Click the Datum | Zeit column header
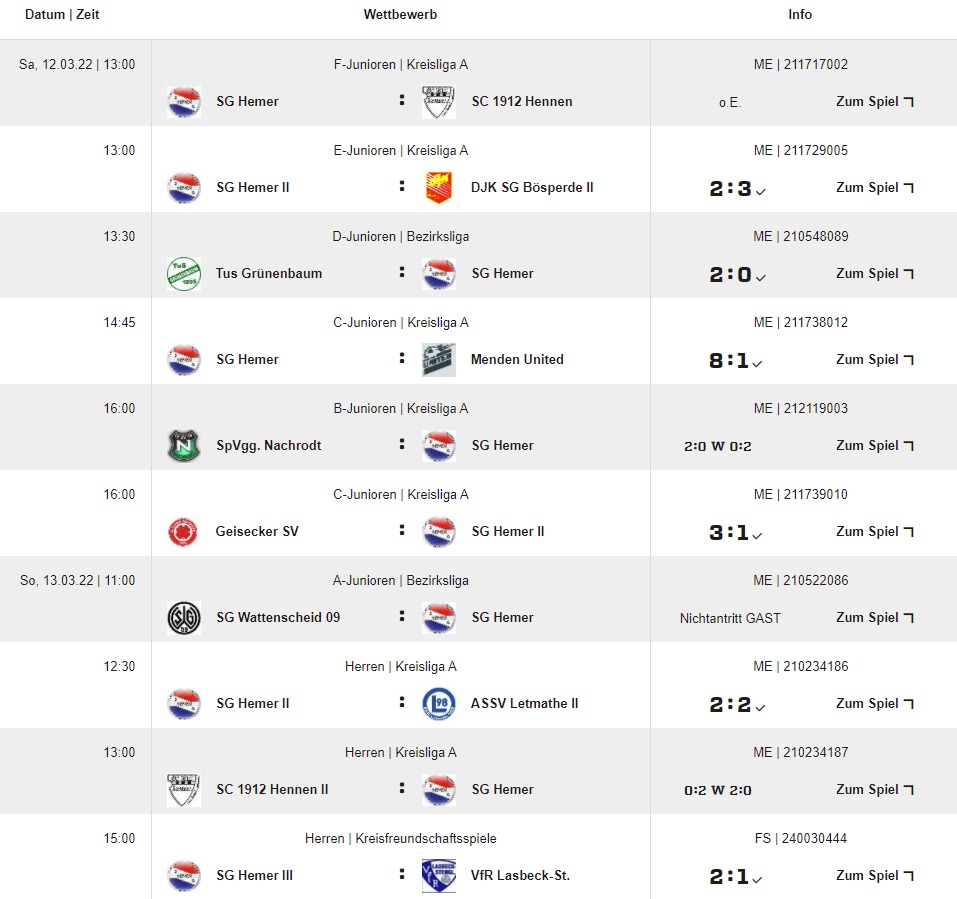 click(x=62, y=15)
